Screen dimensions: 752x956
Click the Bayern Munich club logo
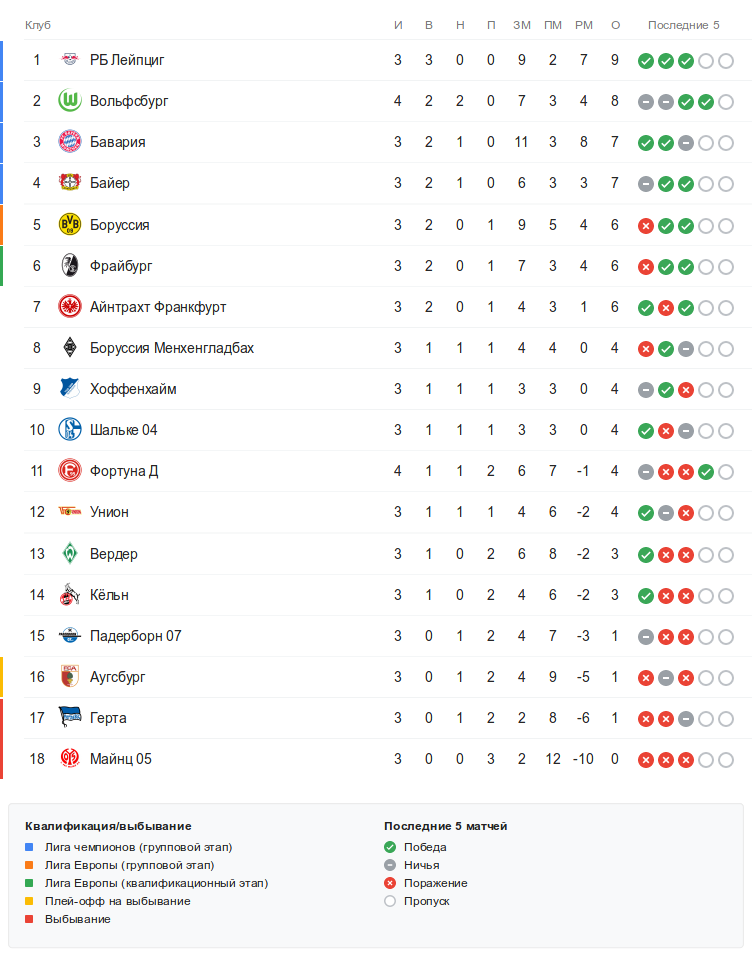[69, 142]
